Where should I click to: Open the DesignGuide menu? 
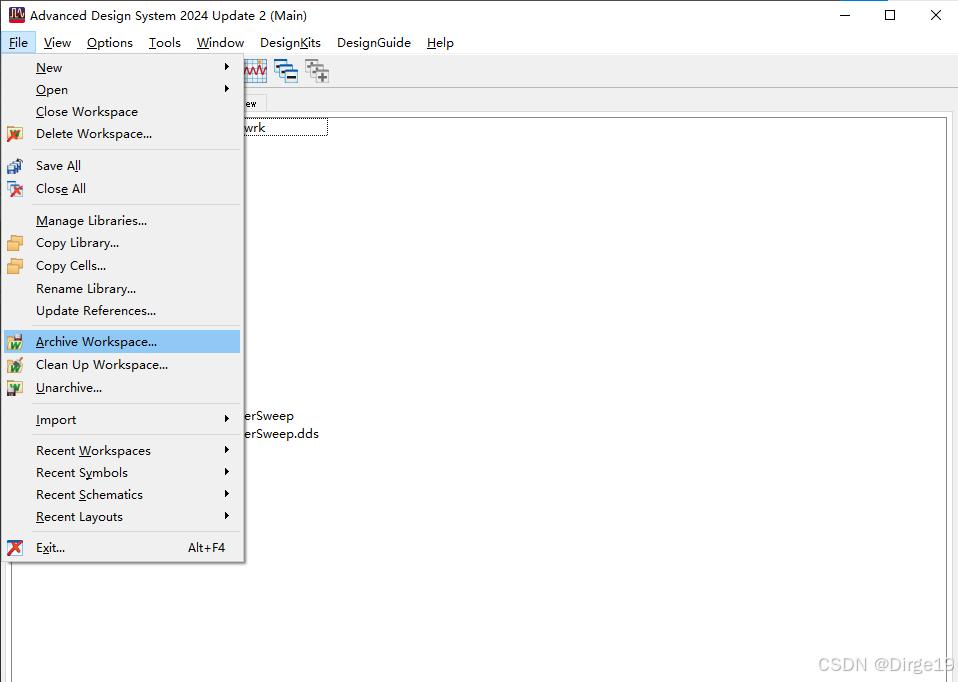point(374,43)
